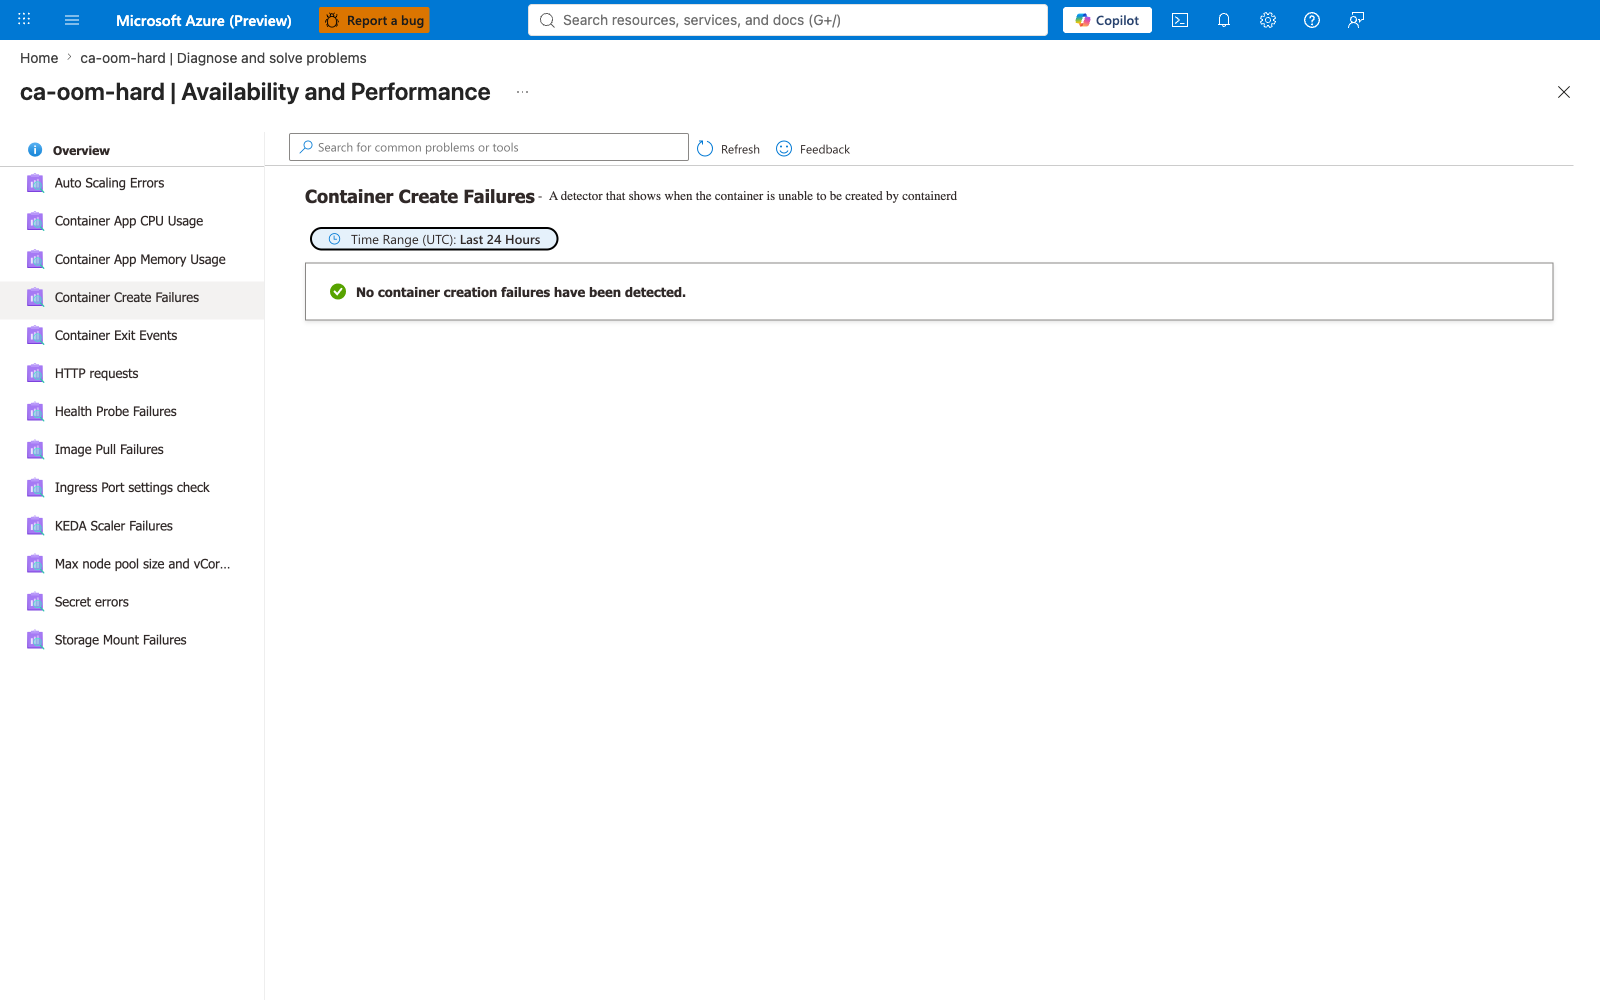Close the Availability and Performance blade
The image size is (1600, 1000).
(1564, 92)
